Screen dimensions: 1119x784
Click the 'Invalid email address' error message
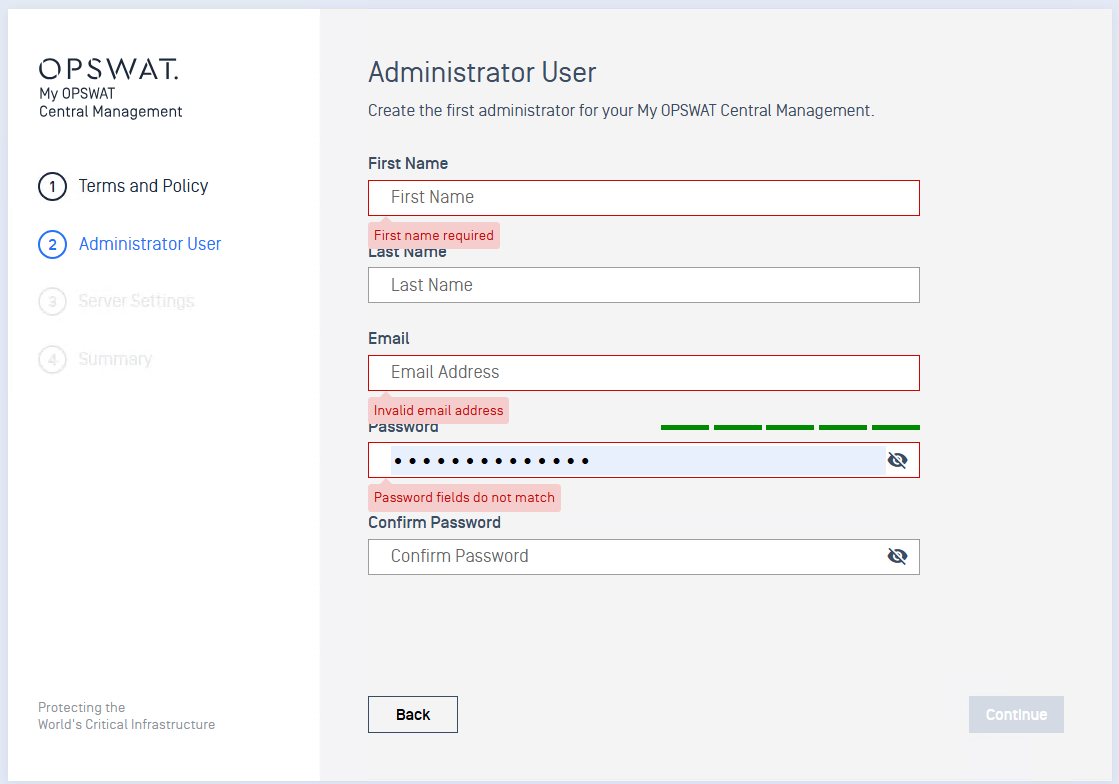coord(438,410)
